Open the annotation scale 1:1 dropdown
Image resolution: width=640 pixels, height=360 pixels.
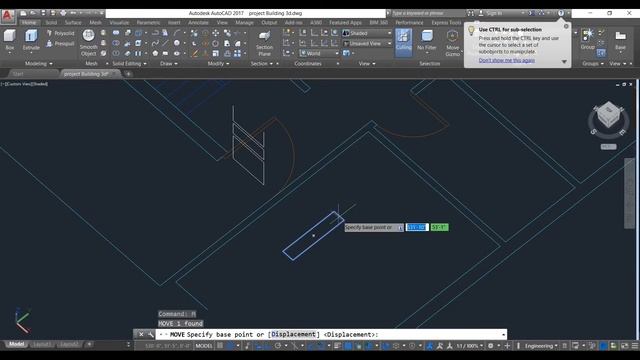tap(470, 346)
